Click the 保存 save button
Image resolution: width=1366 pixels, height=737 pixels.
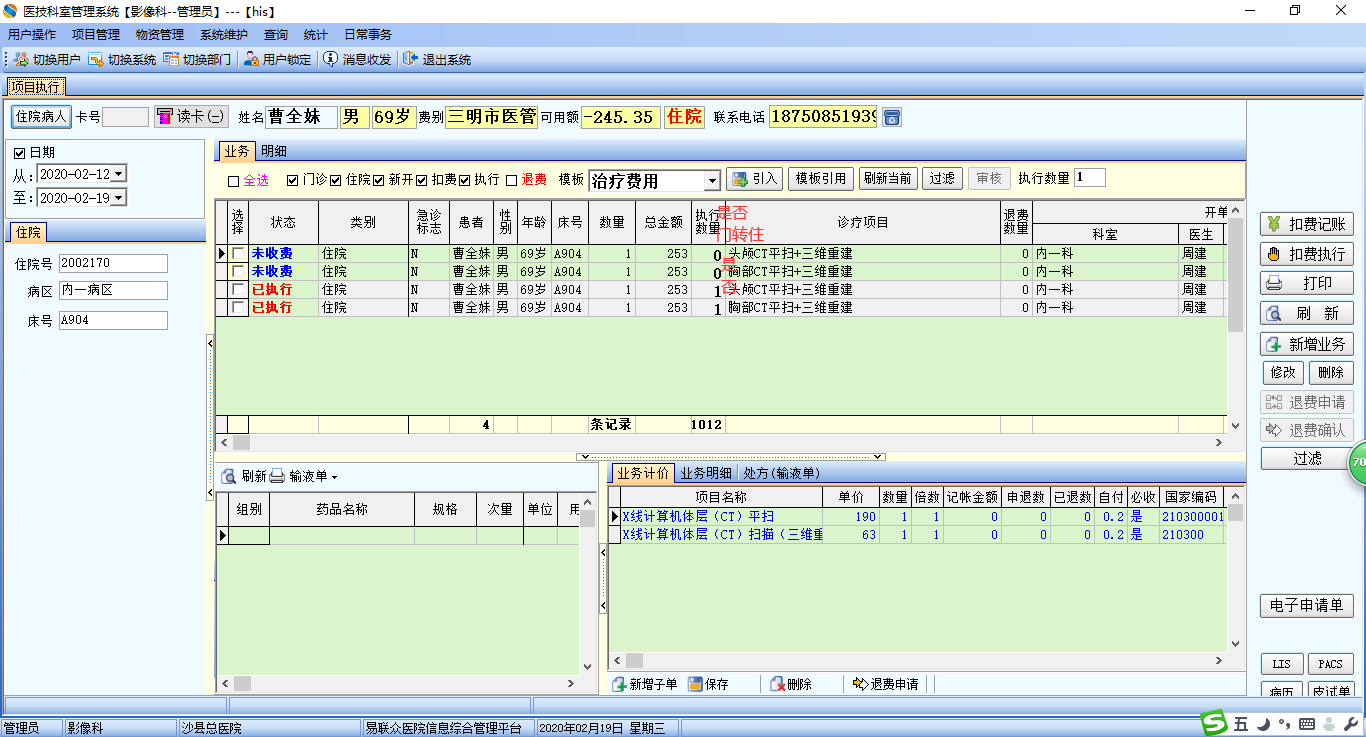pos(708,684)
